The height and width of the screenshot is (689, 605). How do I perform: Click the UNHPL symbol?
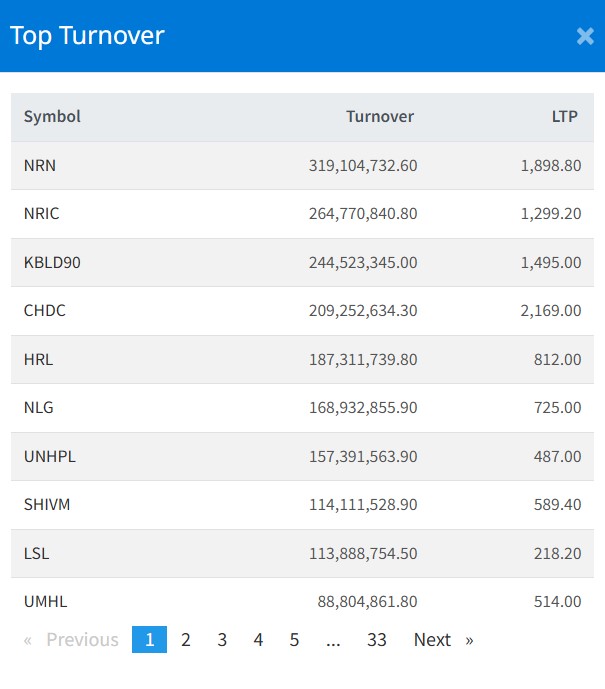[50, 457]
